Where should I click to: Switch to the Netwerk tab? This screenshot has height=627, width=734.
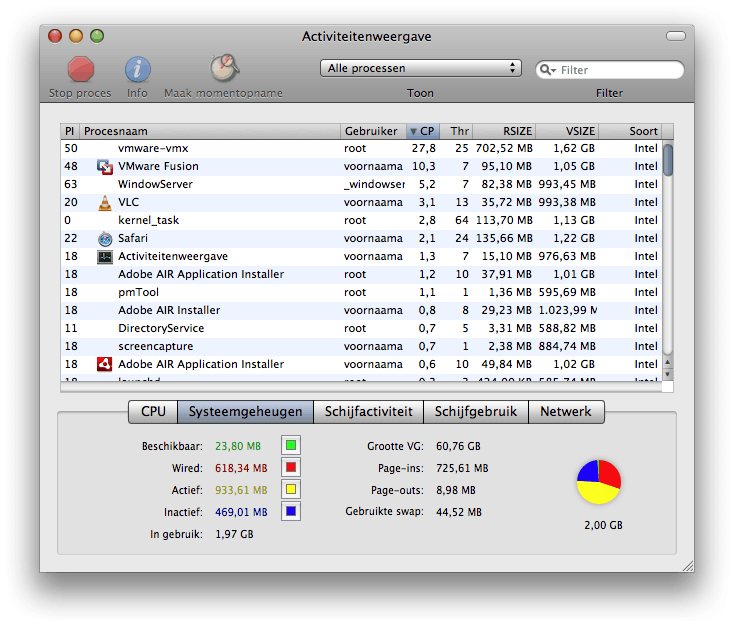(566, 412)
